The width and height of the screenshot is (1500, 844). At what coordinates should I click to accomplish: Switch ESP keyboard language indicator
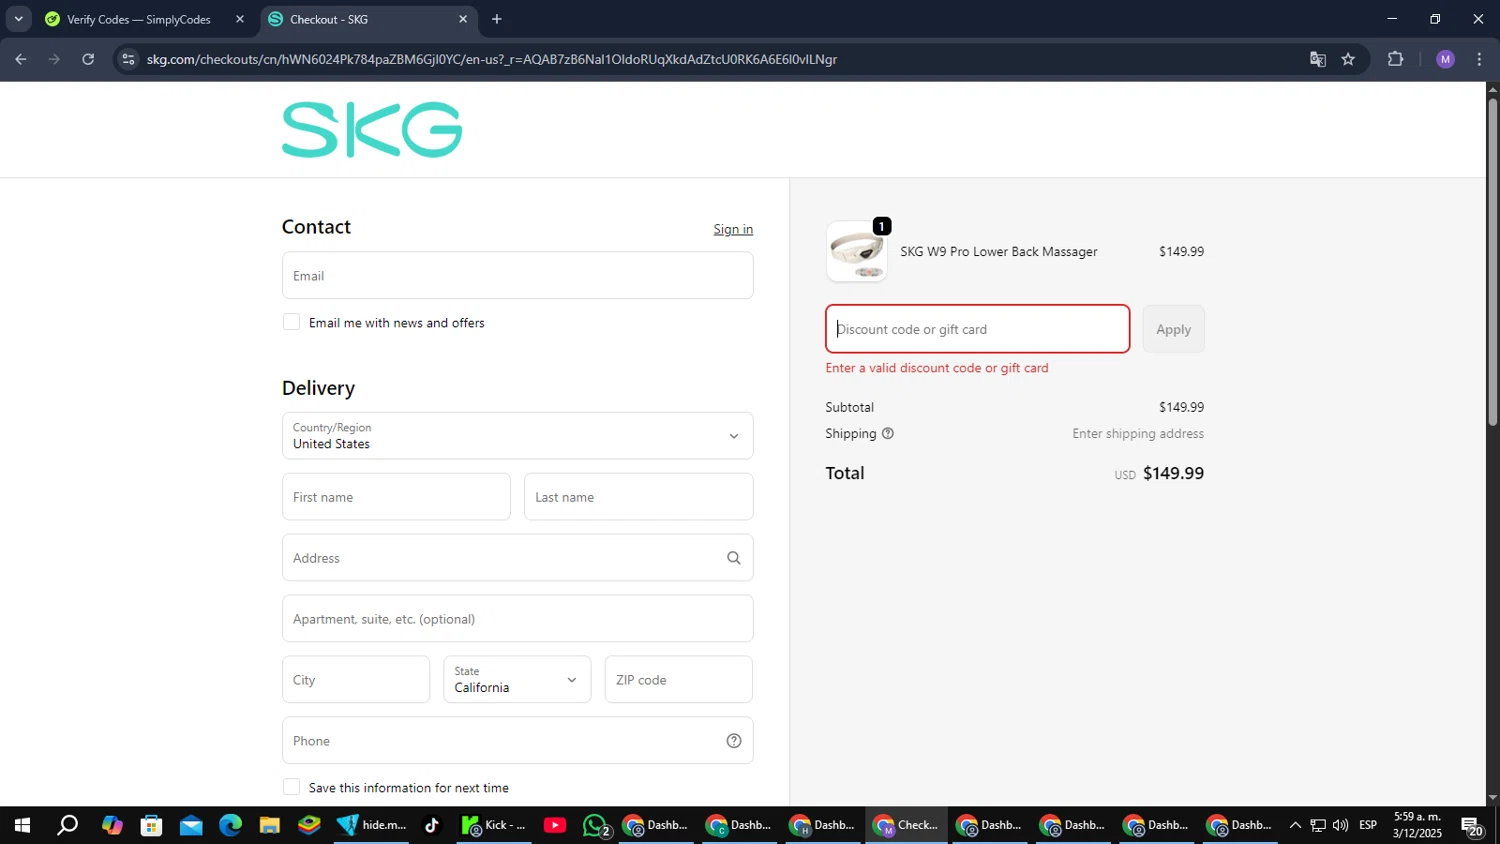point(1368,825)
